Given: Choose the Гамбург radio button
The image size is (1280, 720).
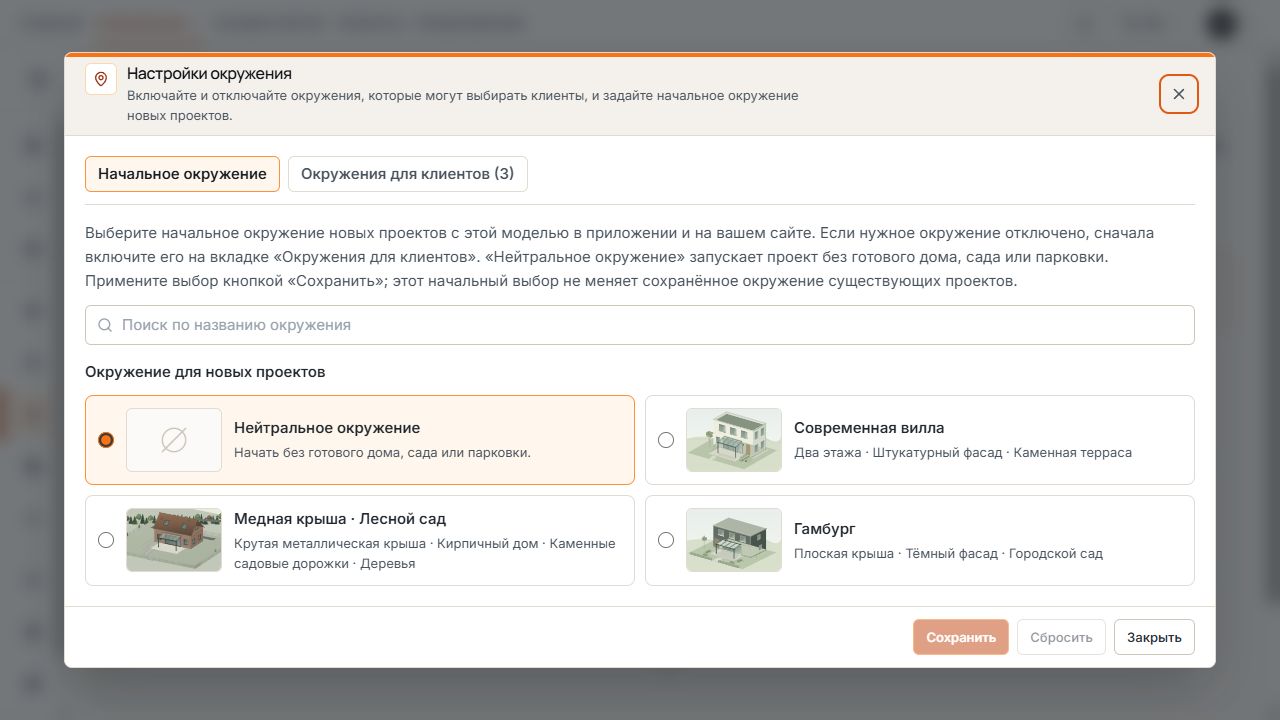Looking at the screenshot, I should pos(666,540).
